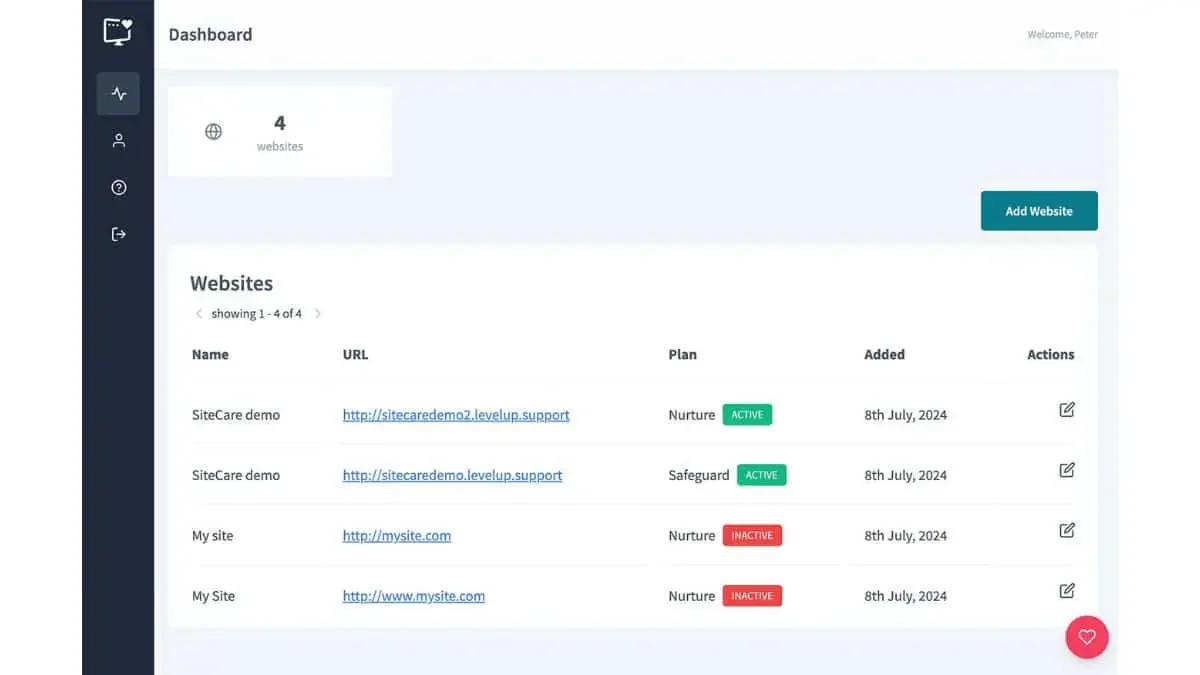Image resolution: width=1200 pixels, height=675 pixels.
Task: Click the INACTIVE badge for My site
Action: pyautogui.click(x=752, y=535)
